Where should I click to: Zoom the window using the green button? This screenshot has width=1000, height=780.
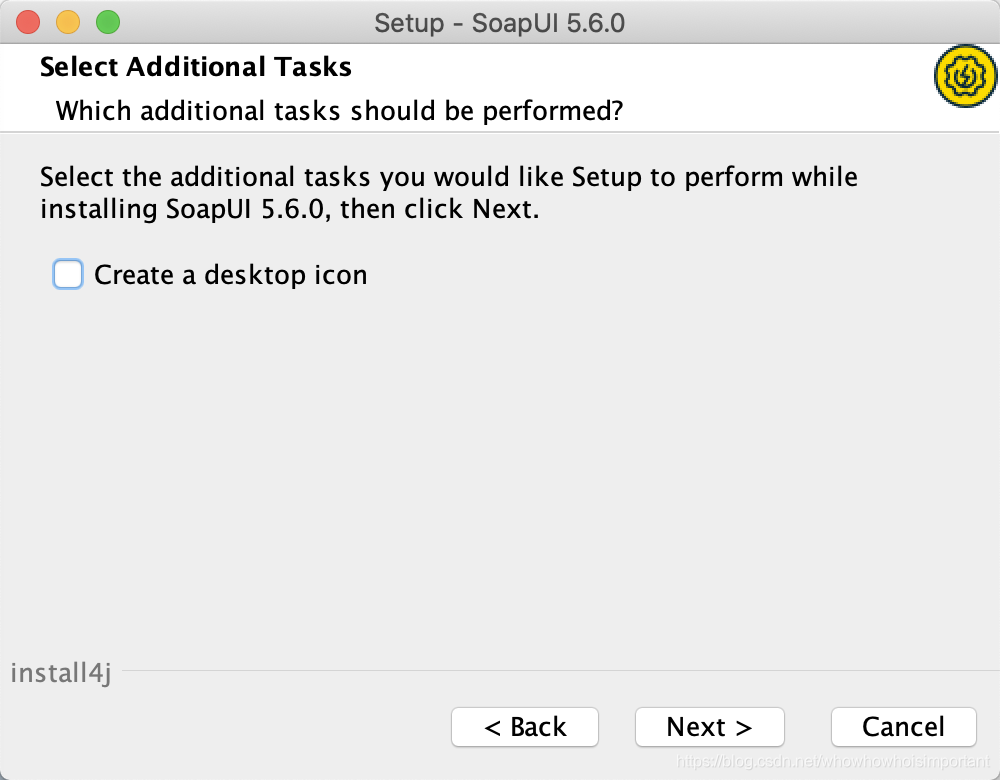click(107, 21)
